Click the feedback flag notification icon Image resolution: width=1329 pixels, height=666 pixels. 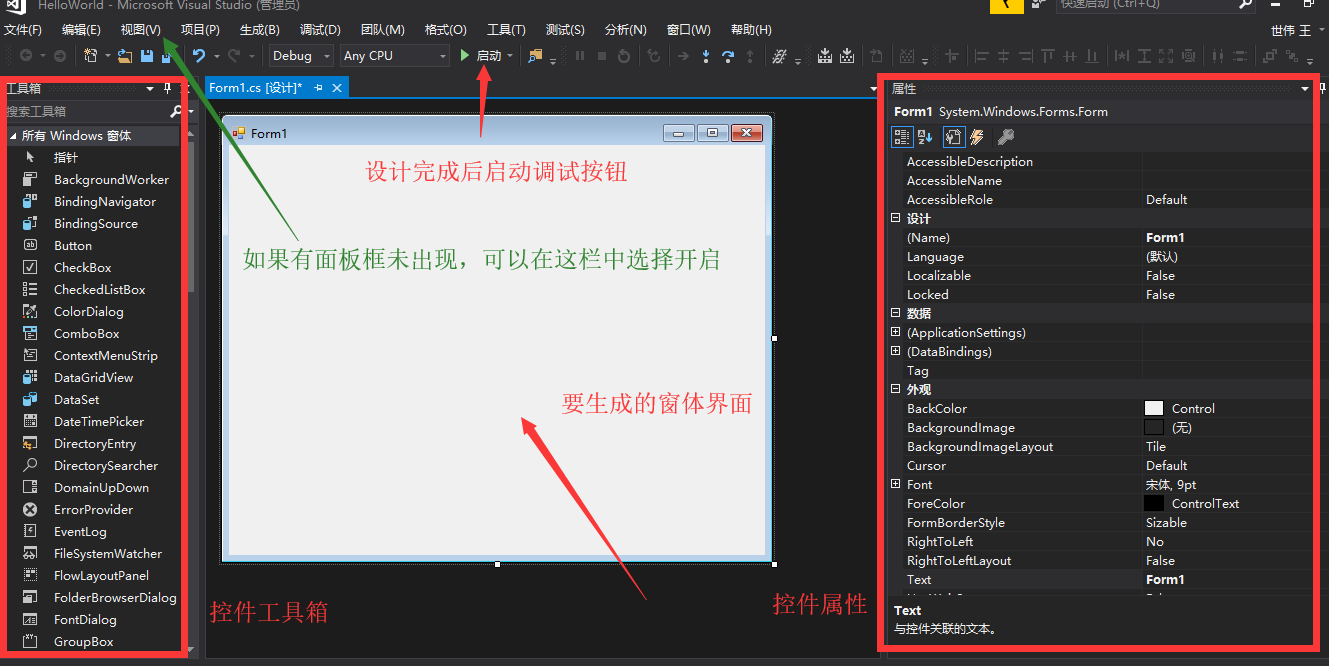pyautogui.click(x=1007, y=5)
